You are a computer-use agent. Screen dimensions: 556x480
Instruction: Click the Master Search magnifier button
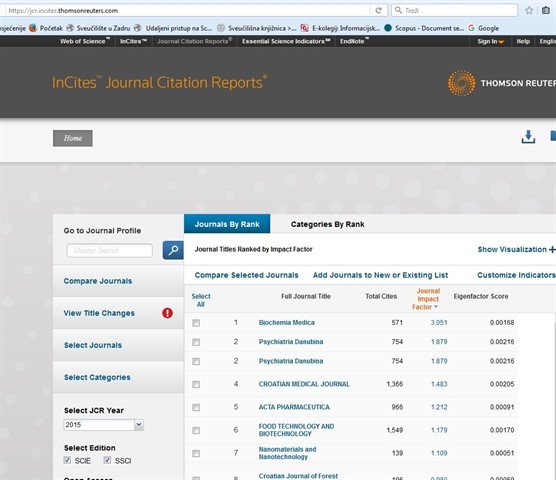173,250
